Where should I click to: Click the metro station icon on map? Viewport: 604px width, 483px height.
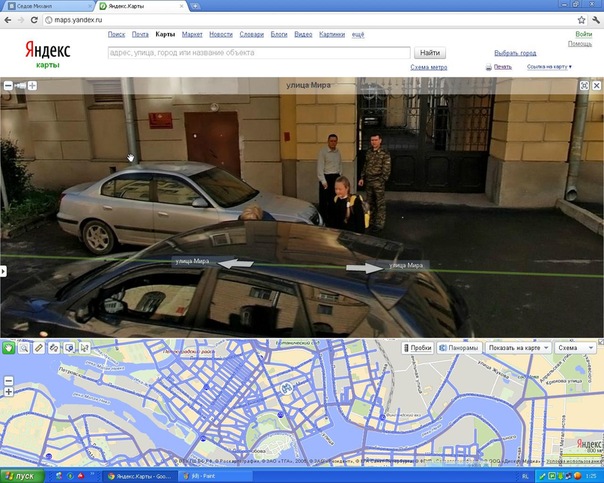[x=286, y=388]
